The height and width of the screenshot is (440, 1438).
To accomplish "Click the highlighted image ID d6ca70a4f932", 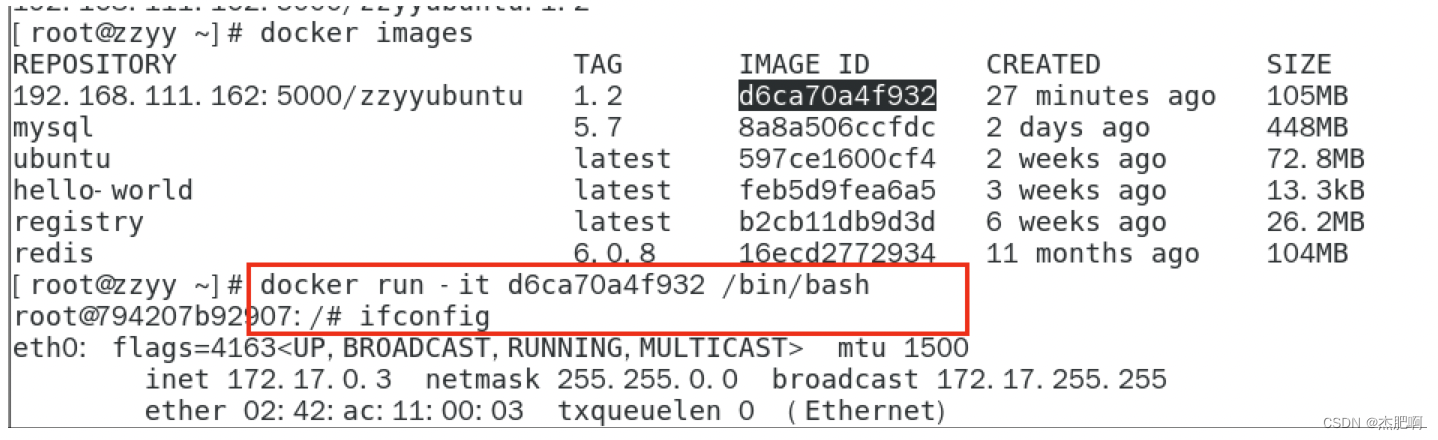I will click(837, 96).
